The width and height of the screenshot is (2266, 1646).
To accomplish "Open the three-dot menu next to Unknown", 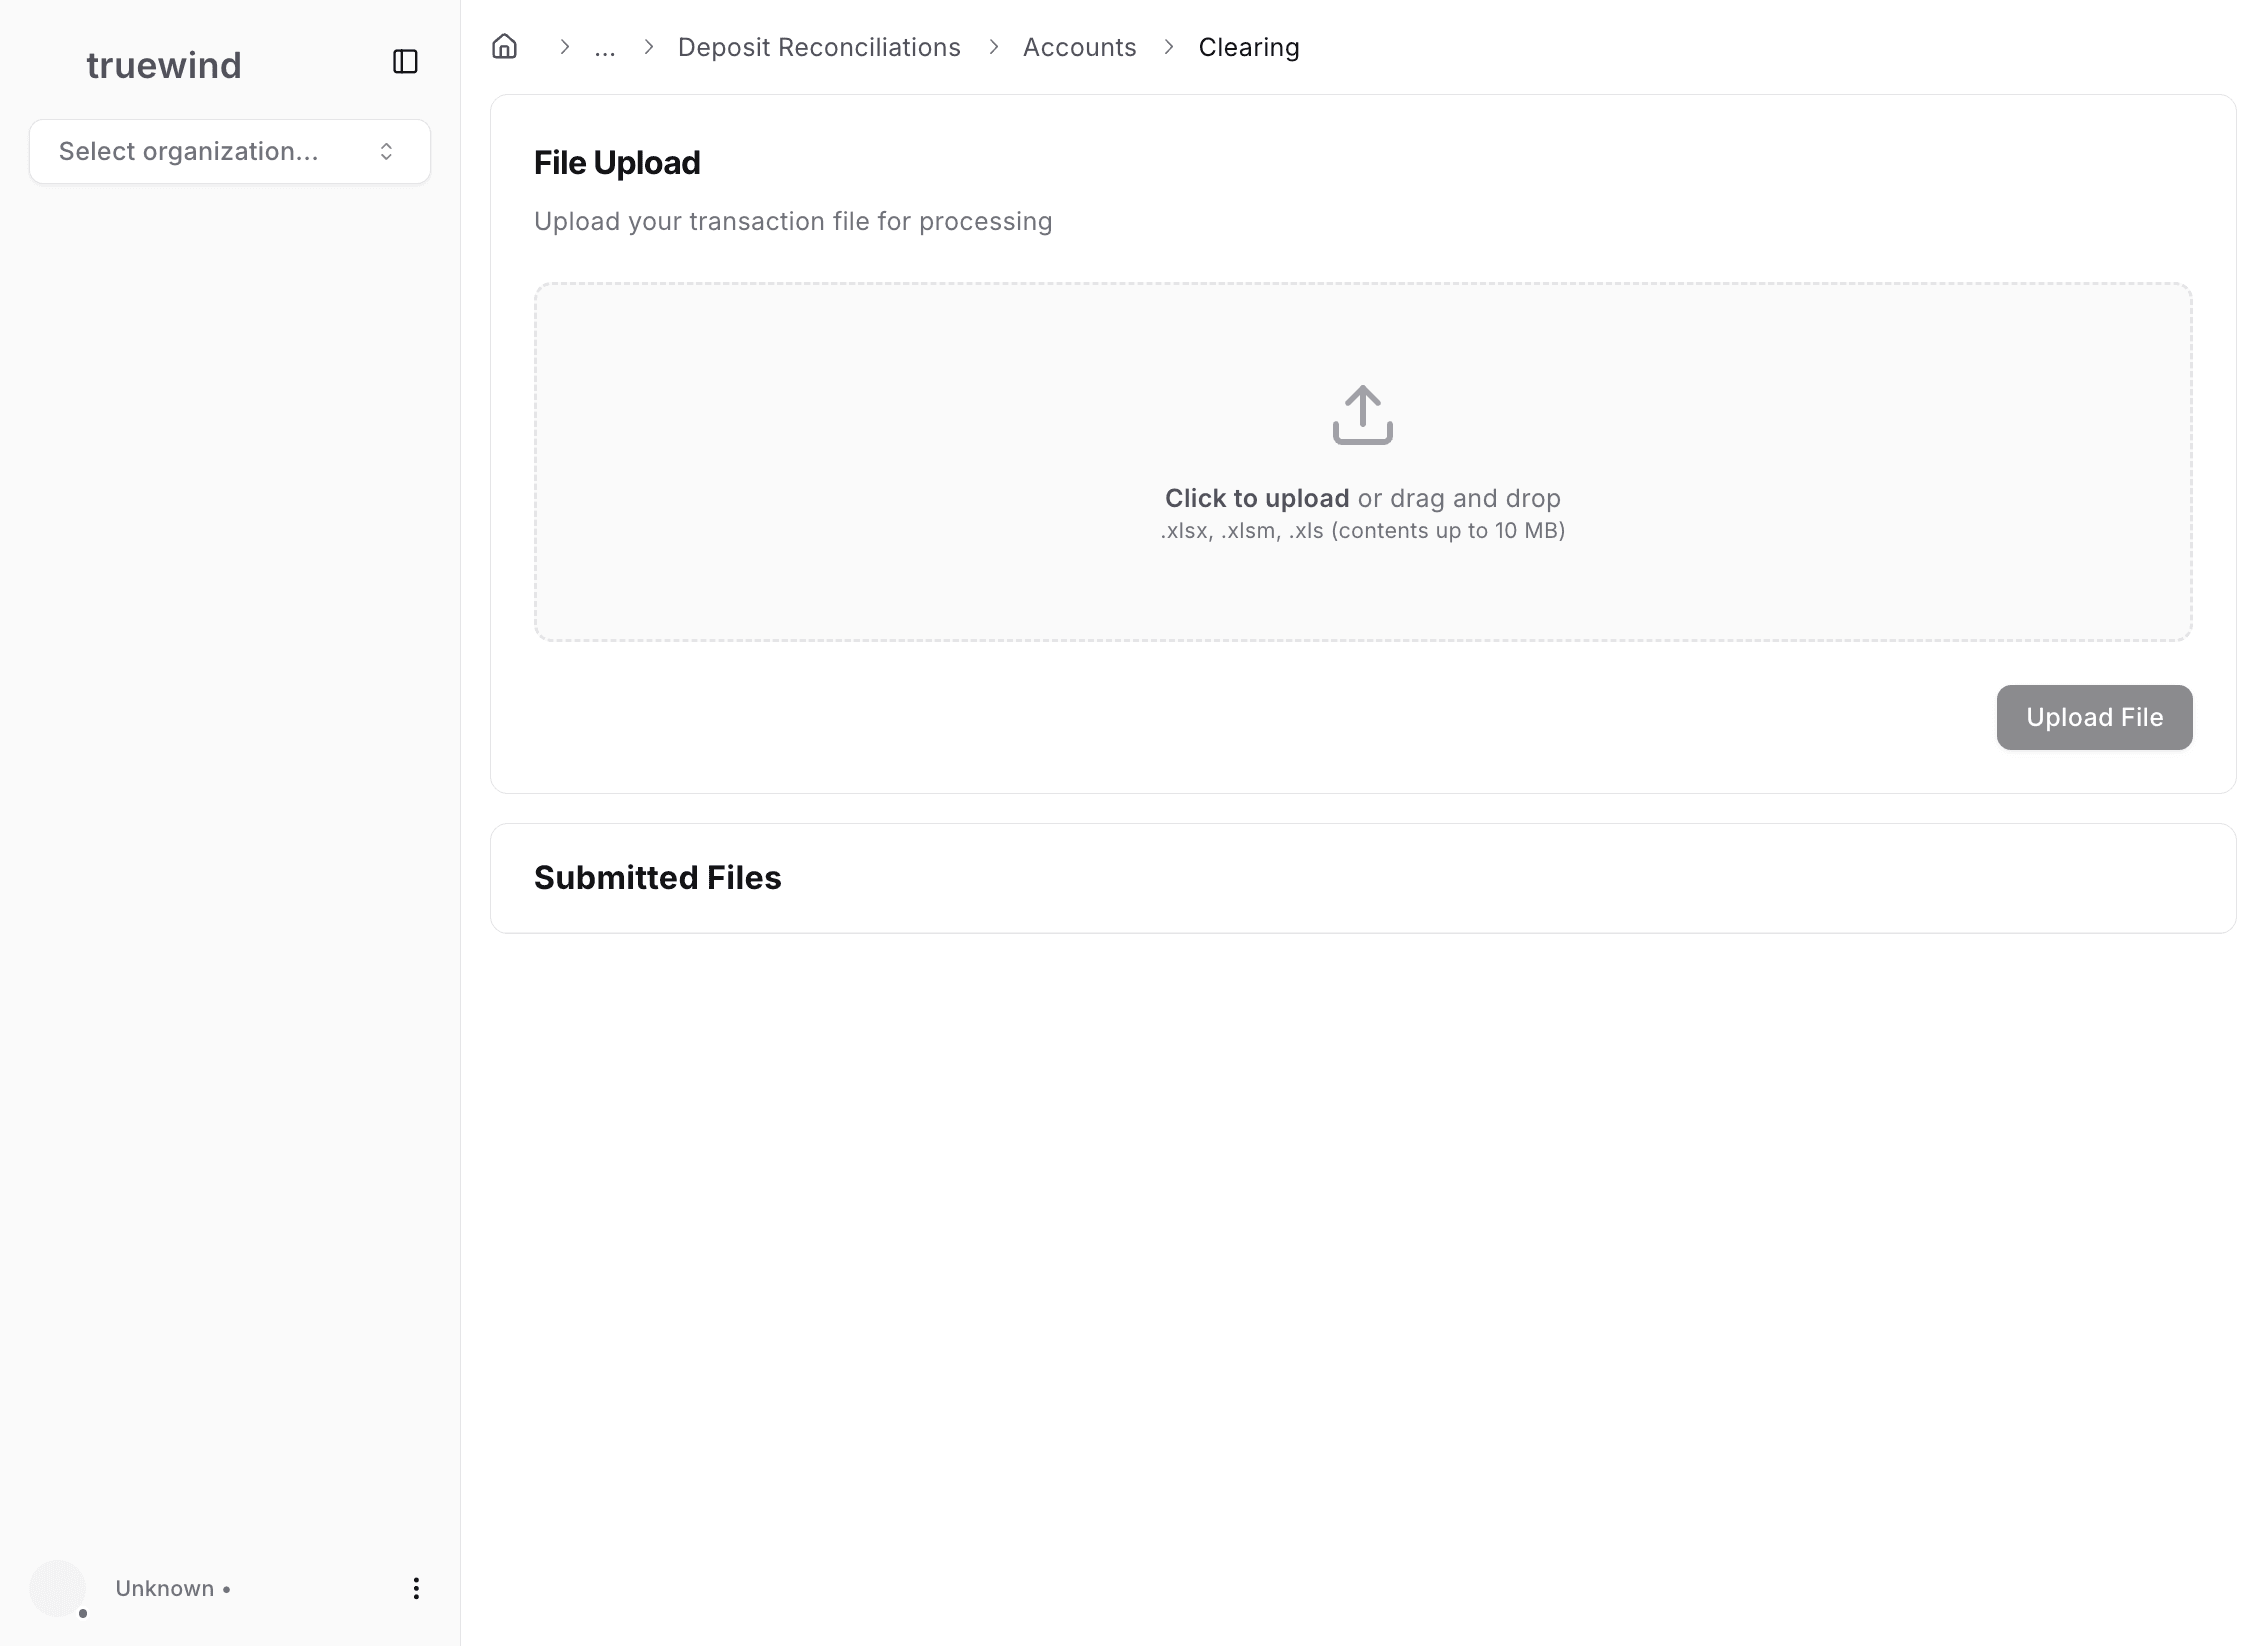I will point(416,1588).
